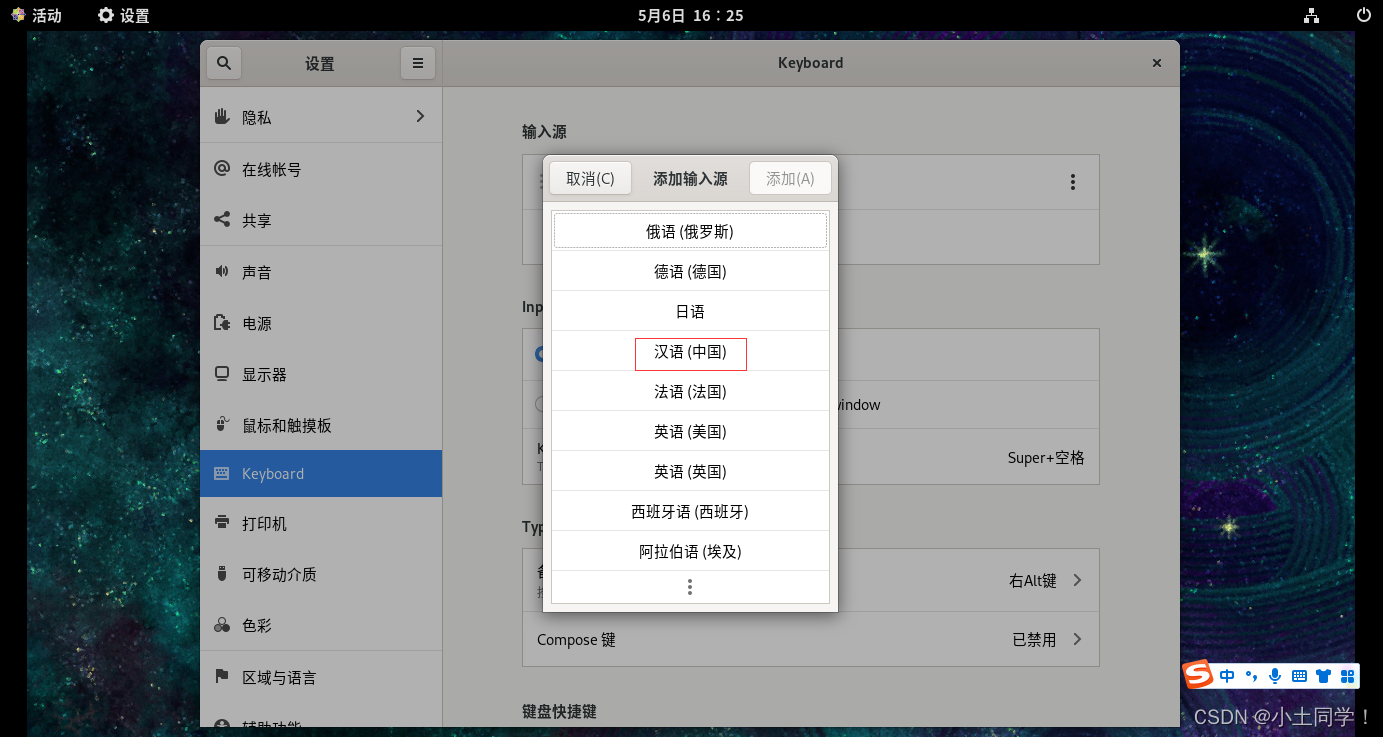1383x737 pixels.
Task: Toggle Sogou punctuation mode
Action: 1250,676
